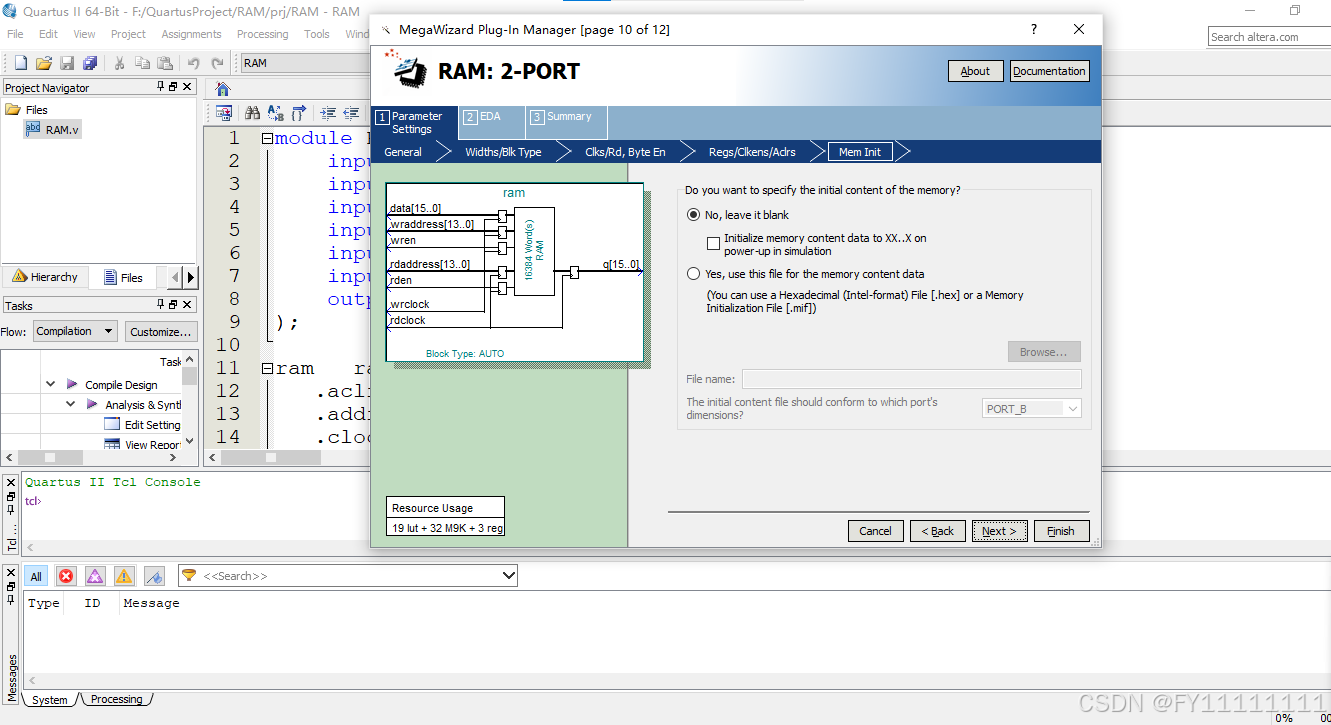Image resolution: width=1331 pixels, height=725 pixels.
Task: Click the Files folder in navigator
Action: tap(27, 110)
